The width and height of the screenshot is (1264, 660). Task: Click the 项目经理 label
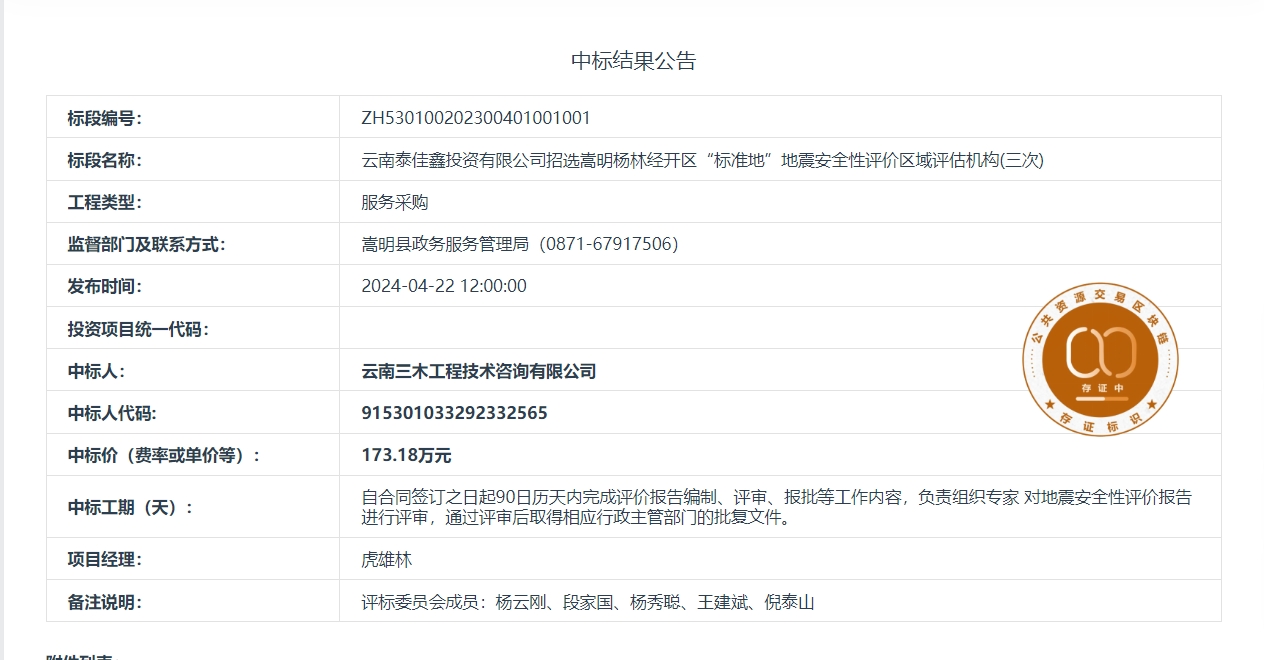click(105, 560)
